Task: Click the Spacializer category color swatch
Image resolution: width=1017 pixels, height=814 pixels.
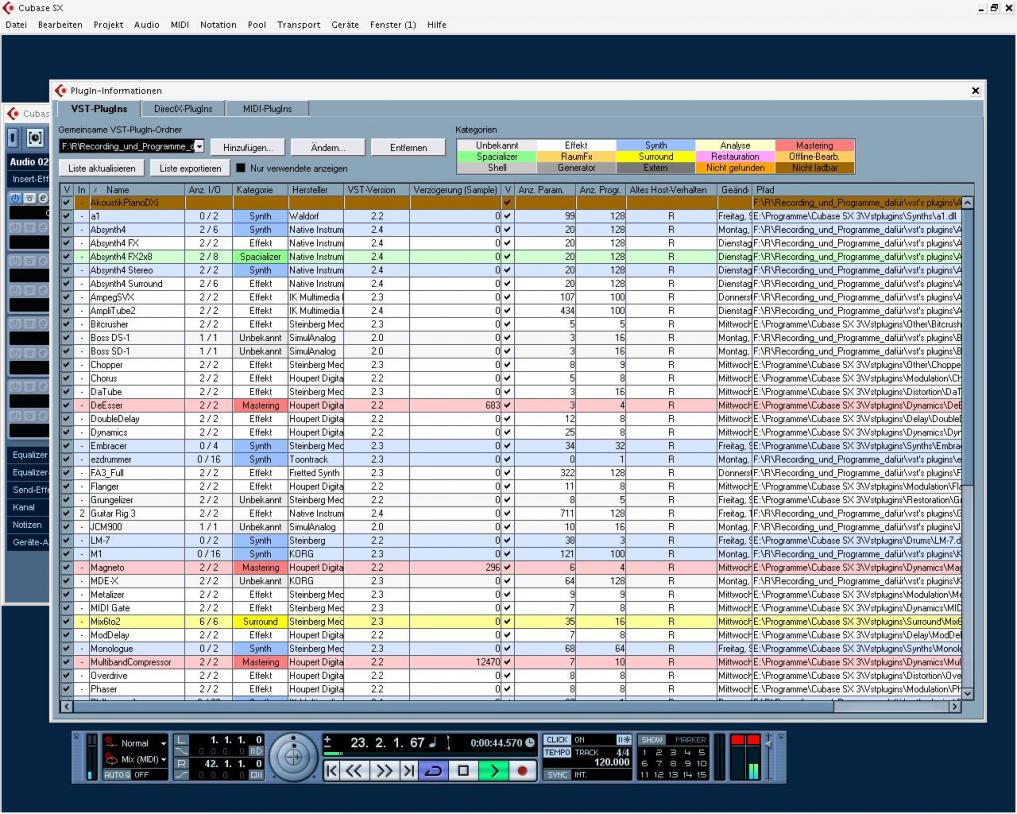Action: 497,156
